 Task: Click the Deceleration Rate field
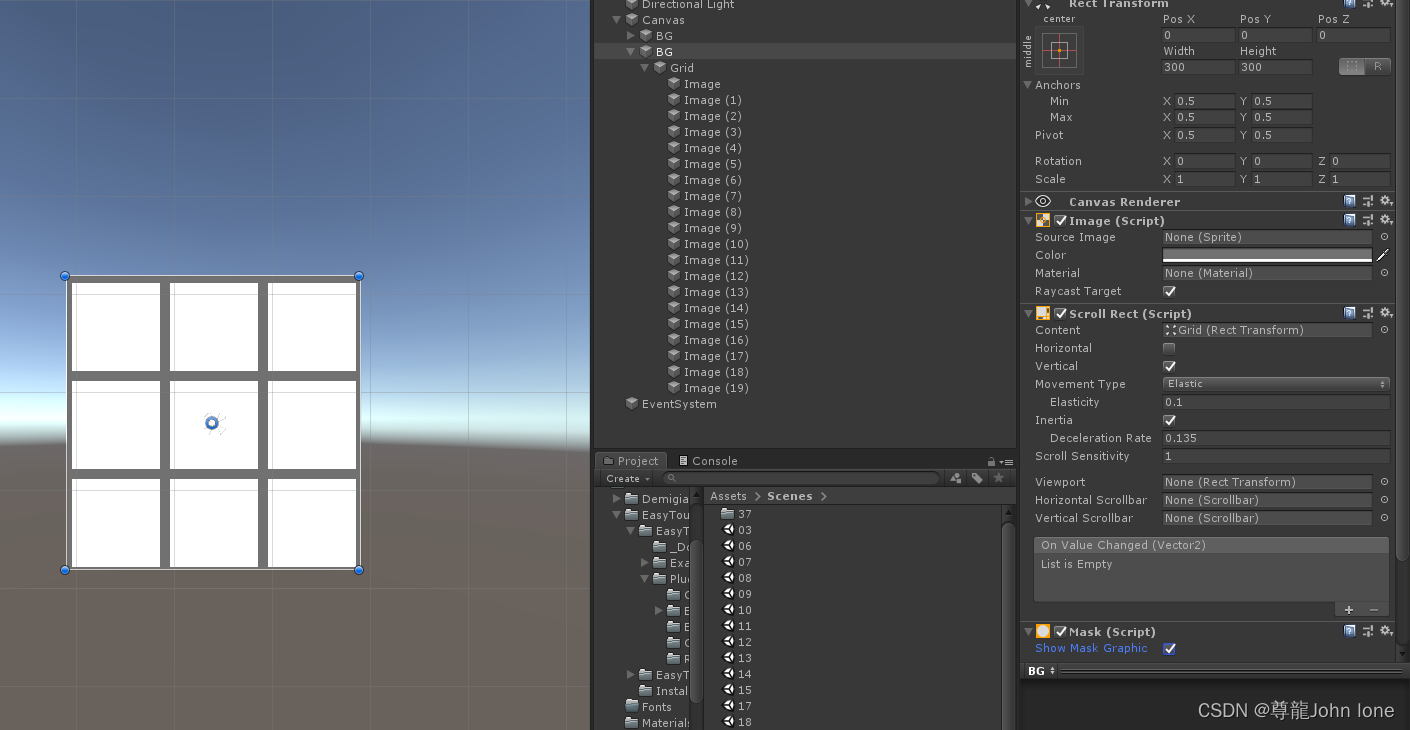point(1276,438)
